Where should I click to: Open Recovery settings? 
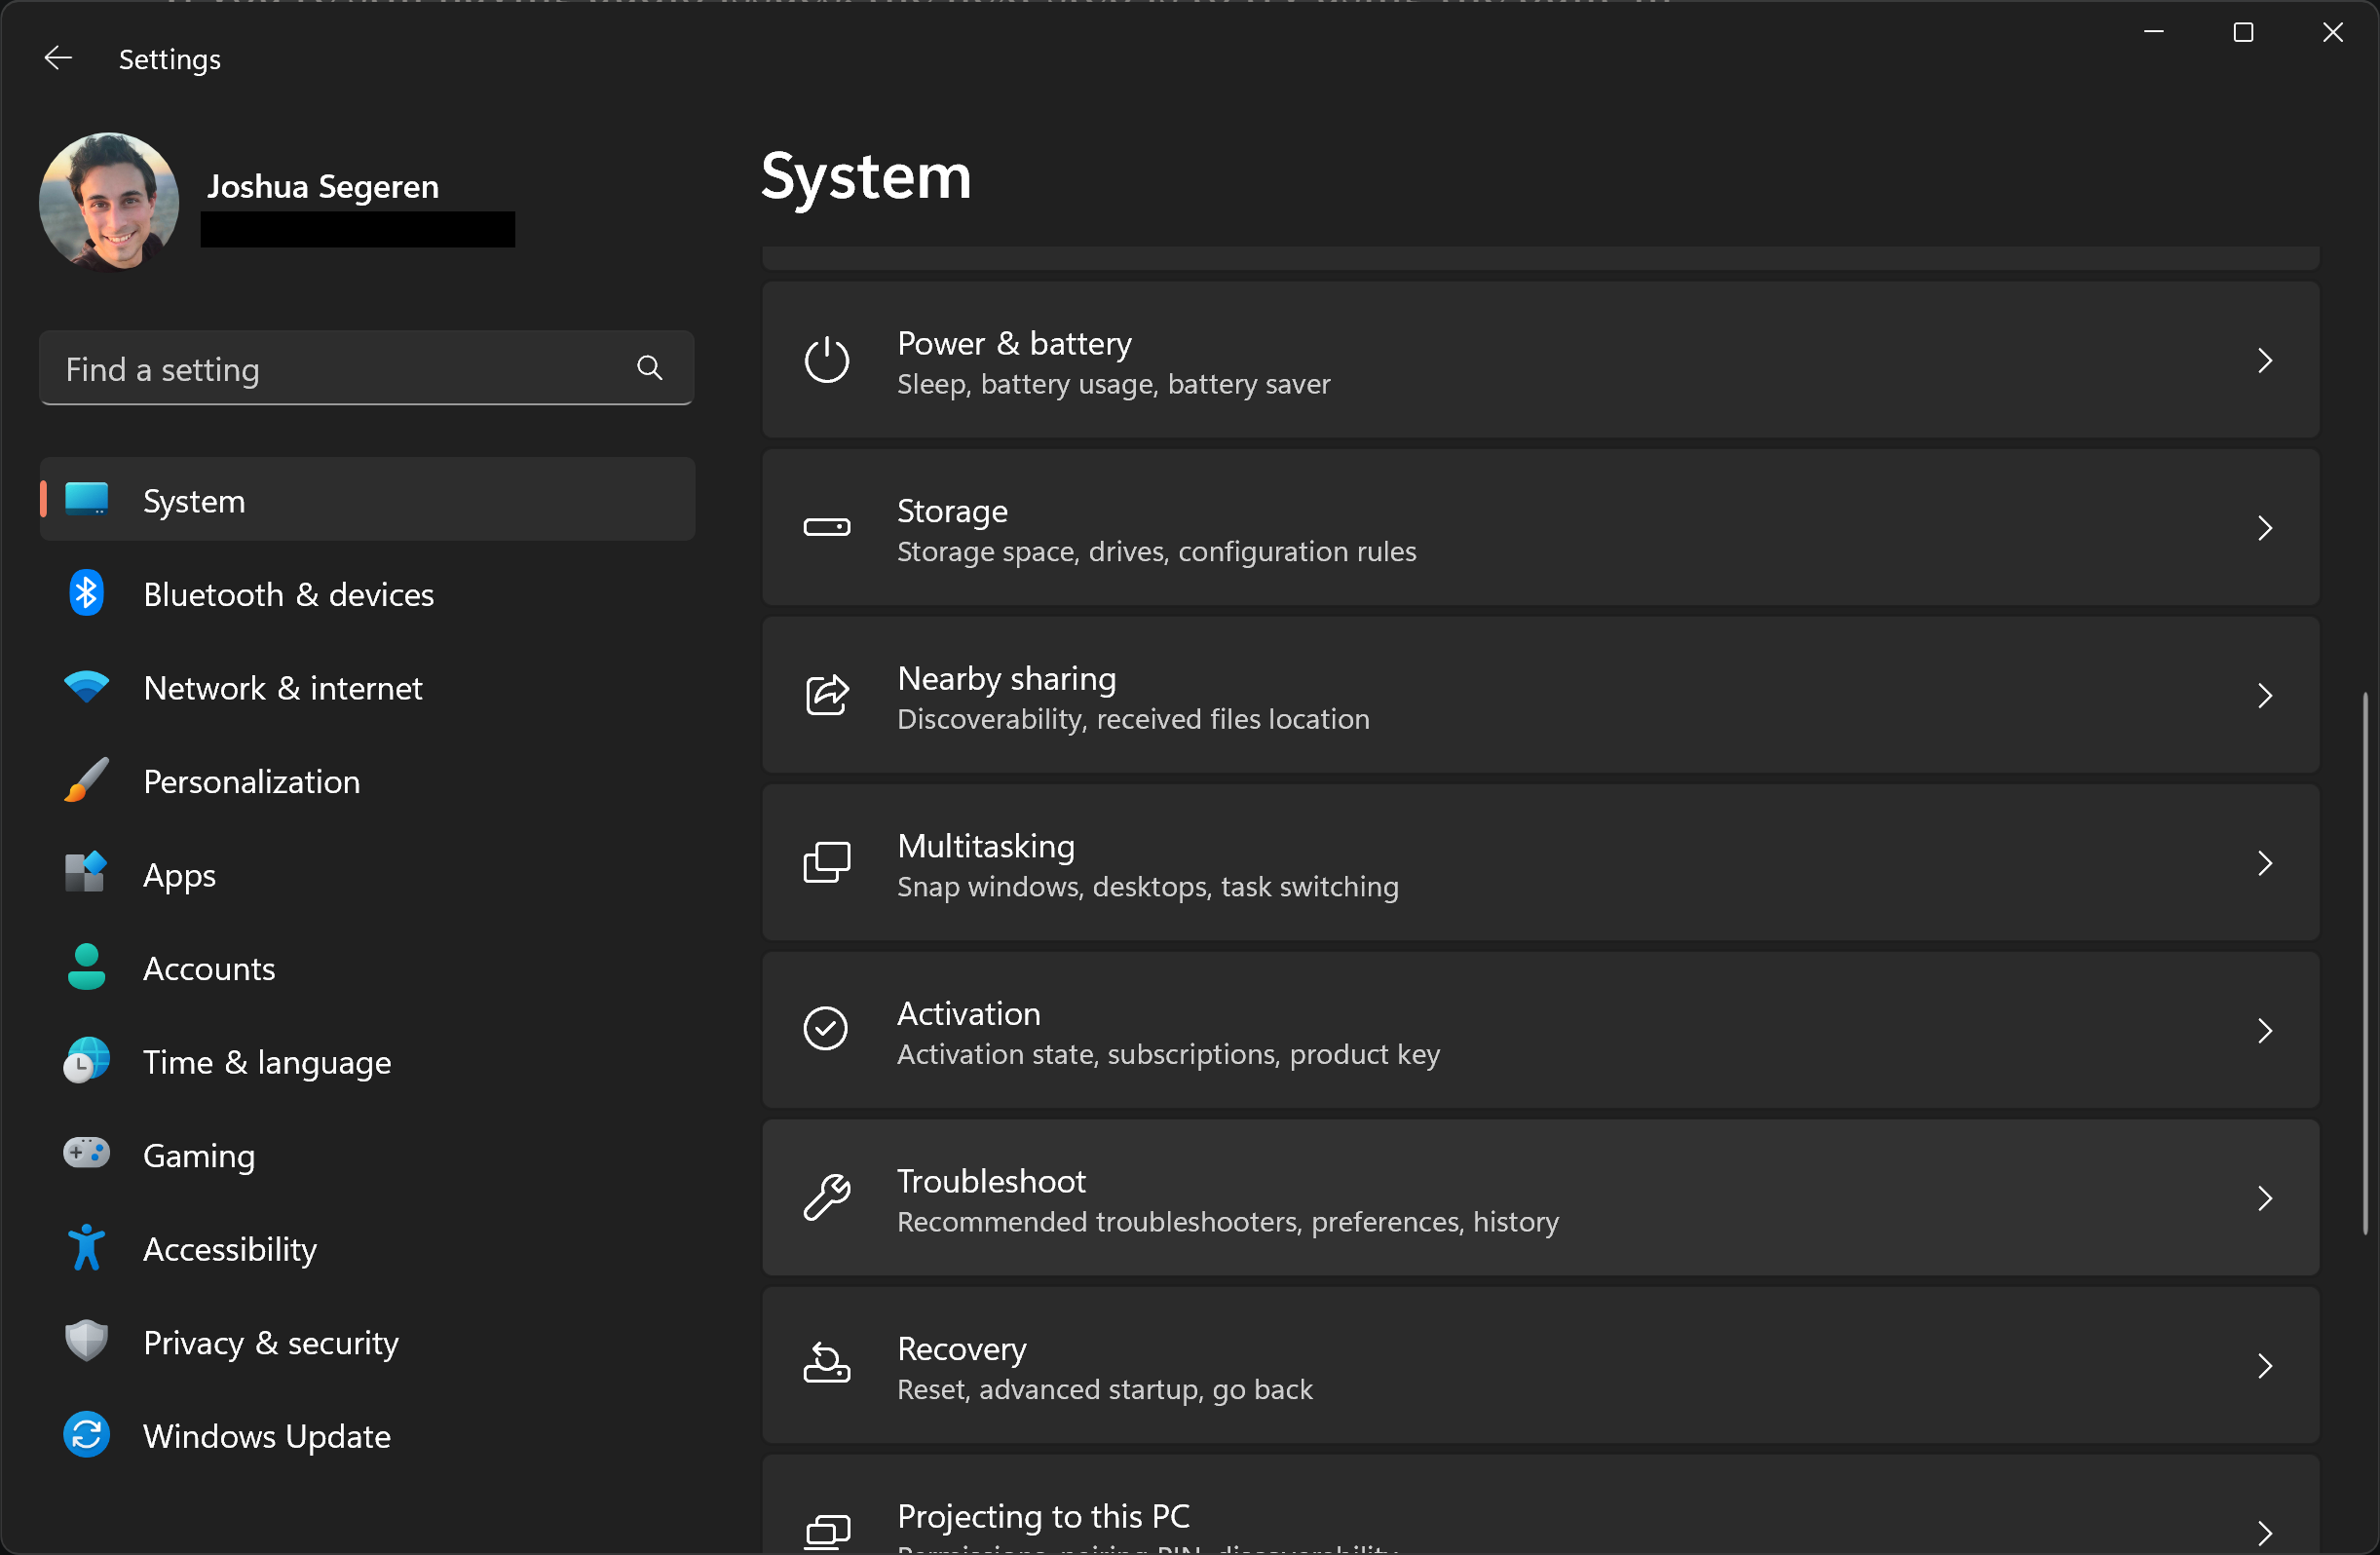[1542, 1366]
